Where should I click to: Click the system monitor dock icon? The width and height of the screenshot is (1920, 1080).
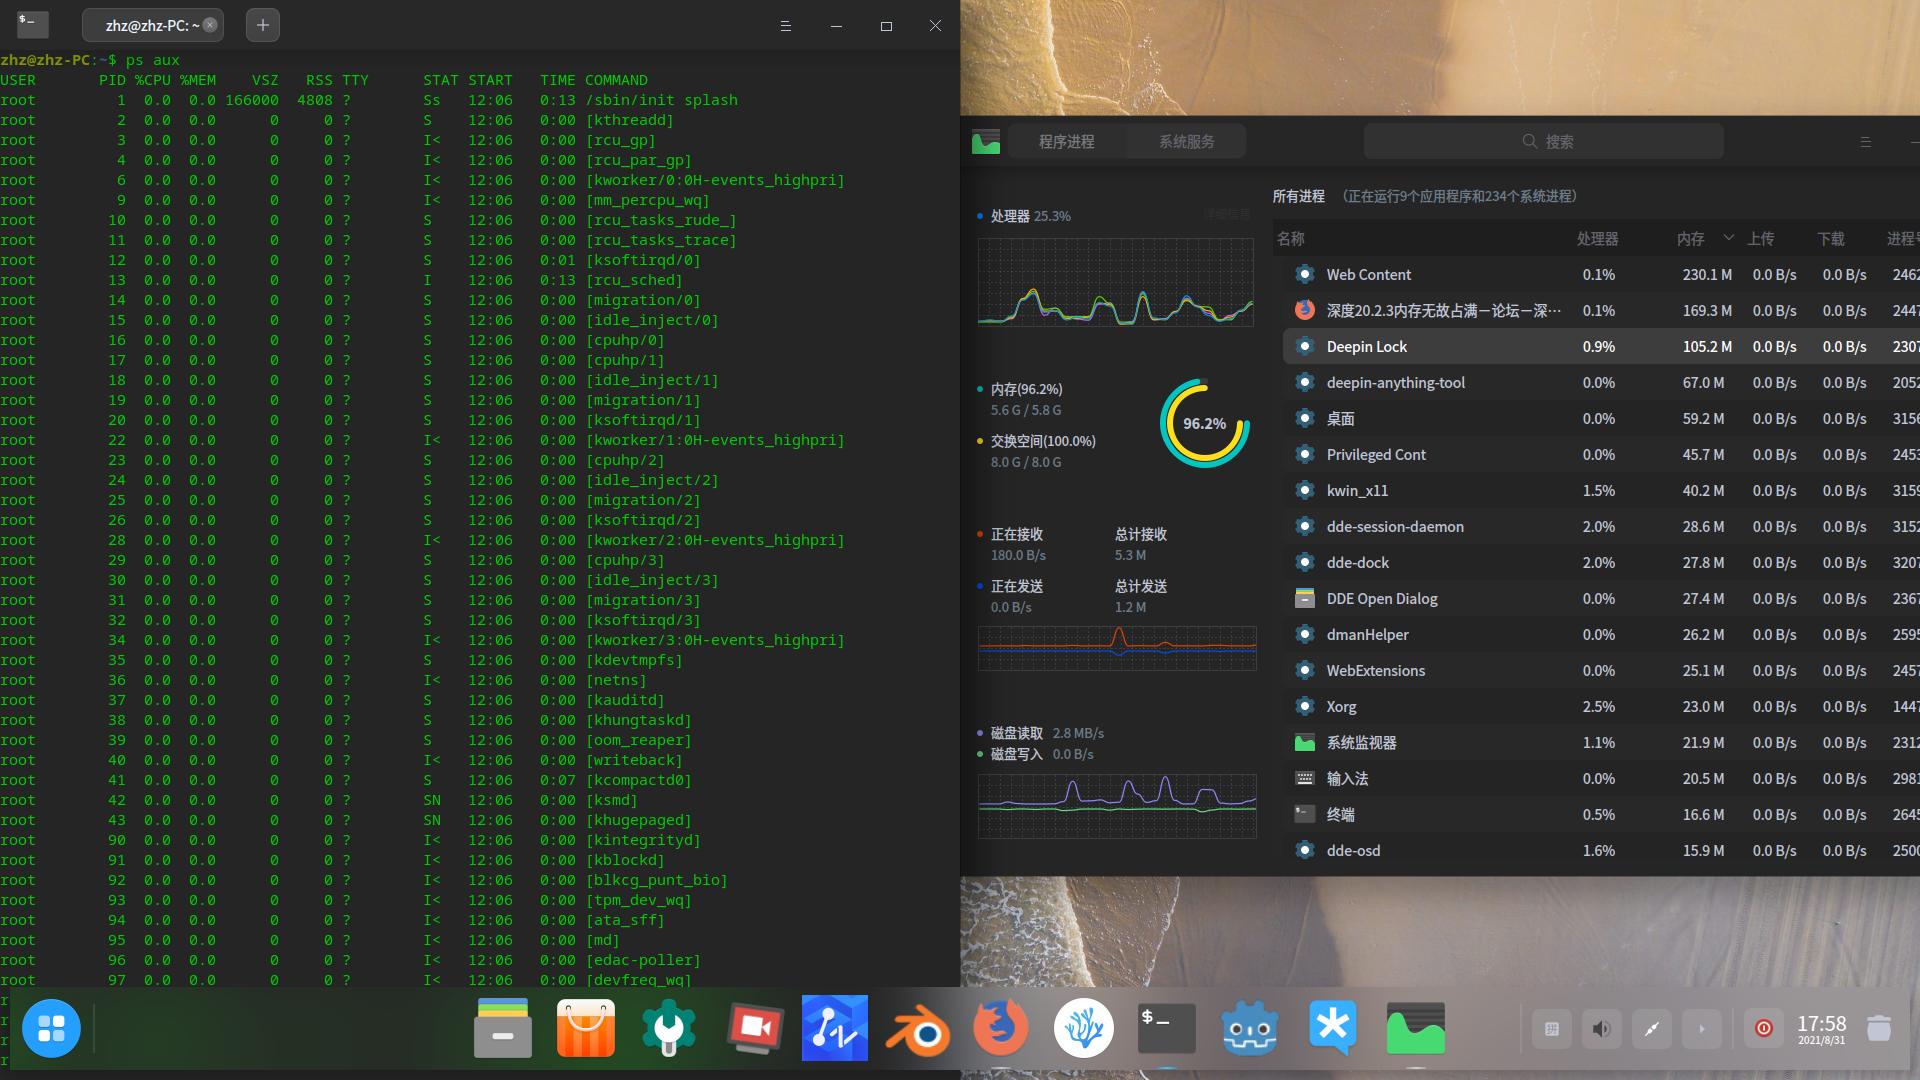pos(1415,1028)
